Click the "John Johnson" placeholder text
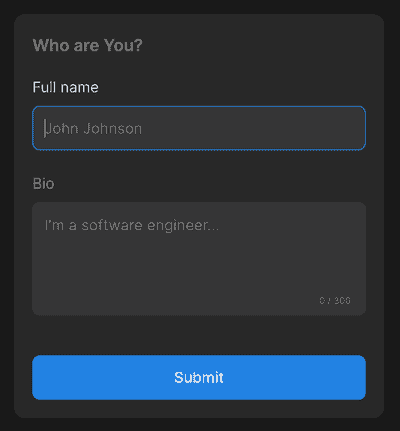The width and height of the screenshot is (400, 431). point(93,129)
